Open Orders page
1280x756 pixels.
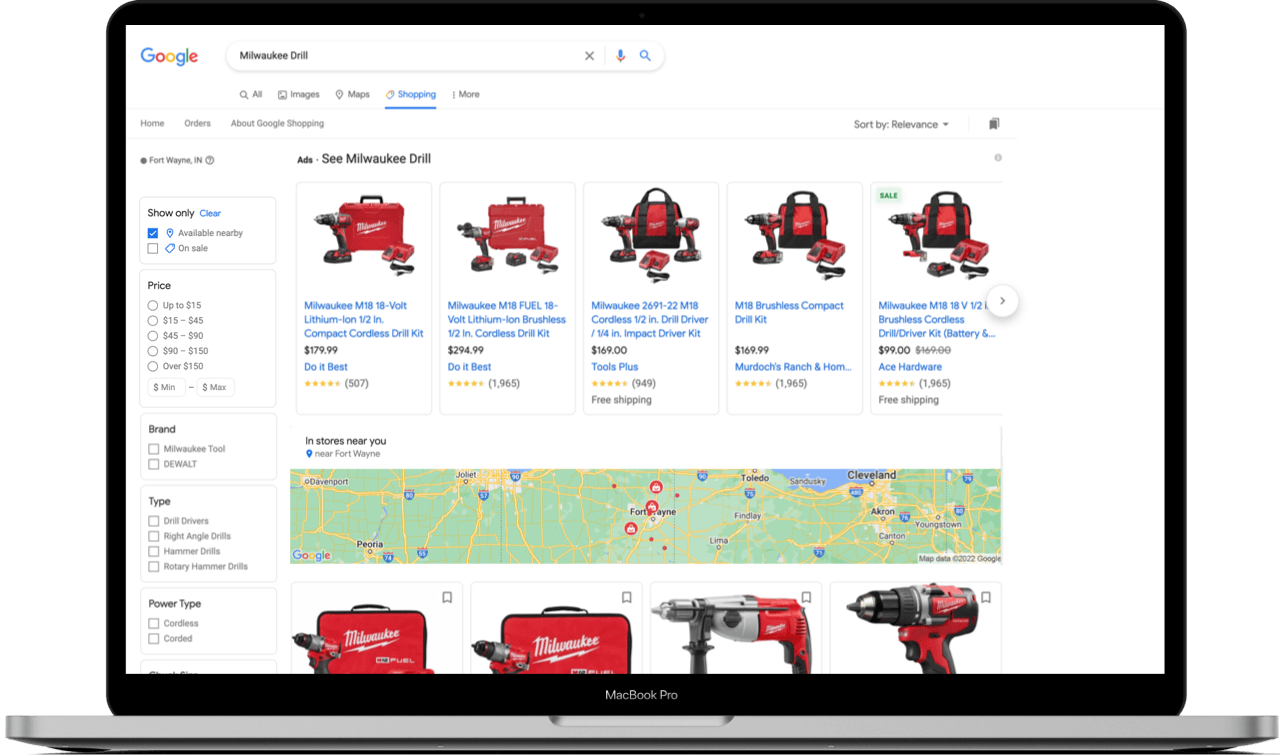[x=197, y=124]
